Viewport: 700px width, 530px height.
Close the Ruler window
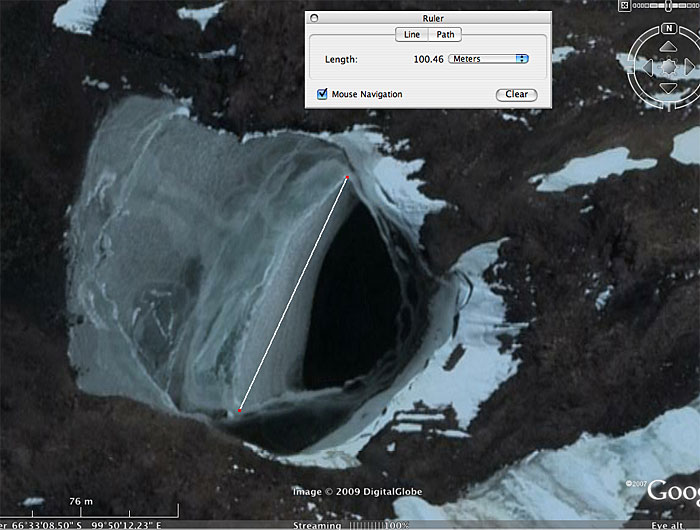pyautogui.click(x=314, y=18)
